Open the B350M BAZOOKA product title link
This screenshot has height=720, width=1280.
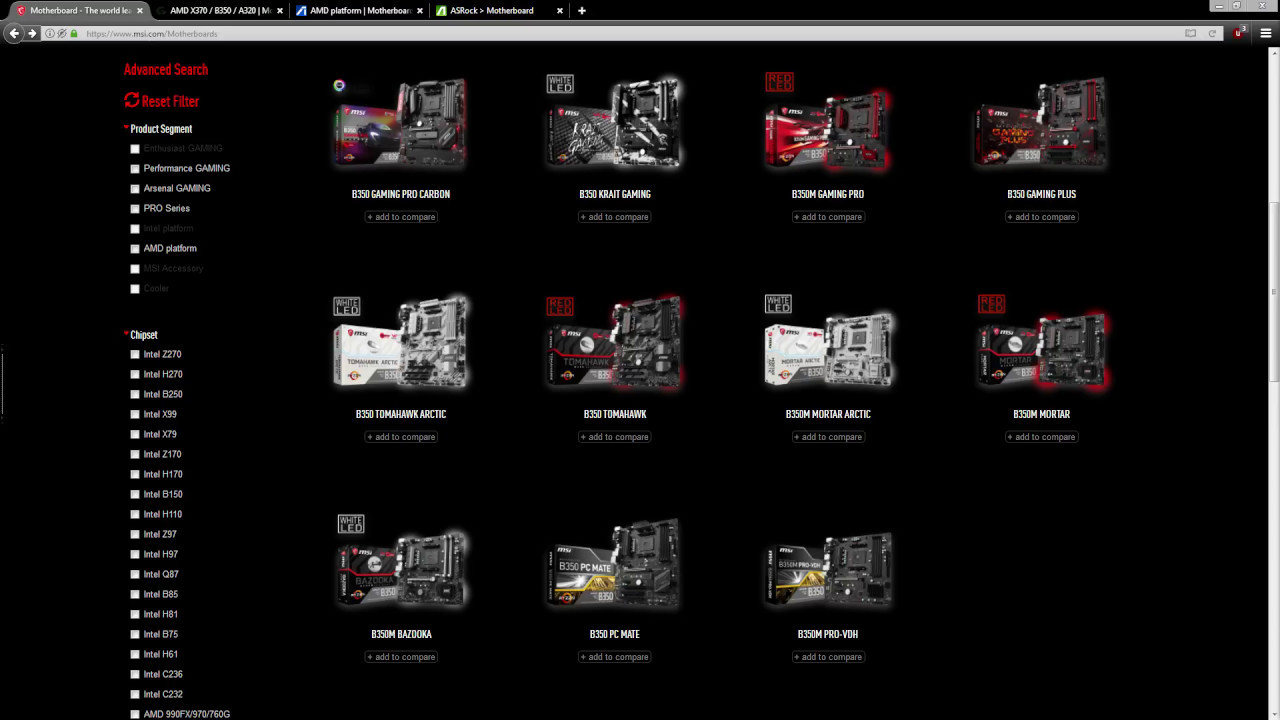point(401,634)
